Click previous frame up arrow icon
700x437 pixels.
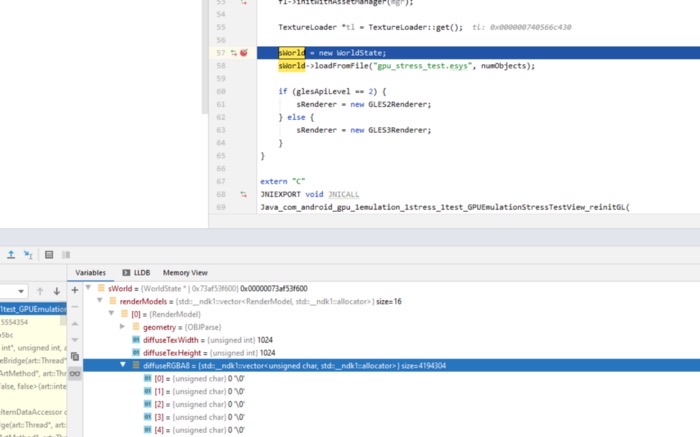[39, 291]
